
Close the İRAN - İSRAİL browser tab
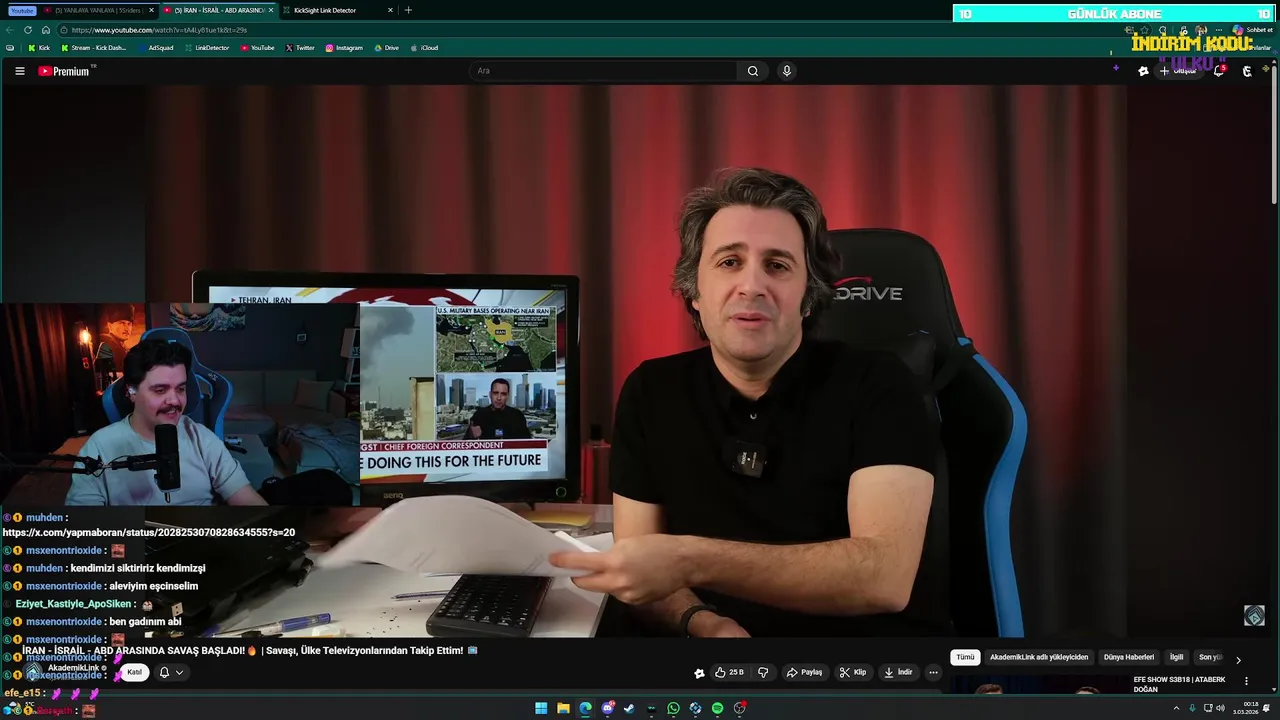click(270, 10)
